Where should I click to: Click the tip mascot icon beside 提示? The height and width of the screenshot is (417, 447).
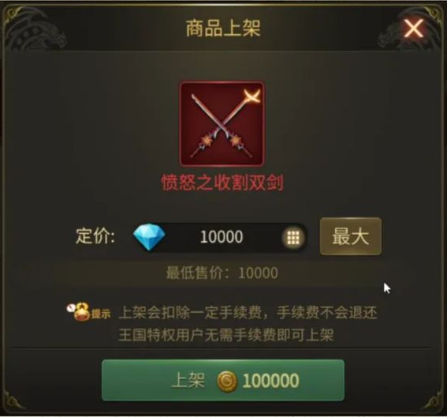(x=79, y=311)
